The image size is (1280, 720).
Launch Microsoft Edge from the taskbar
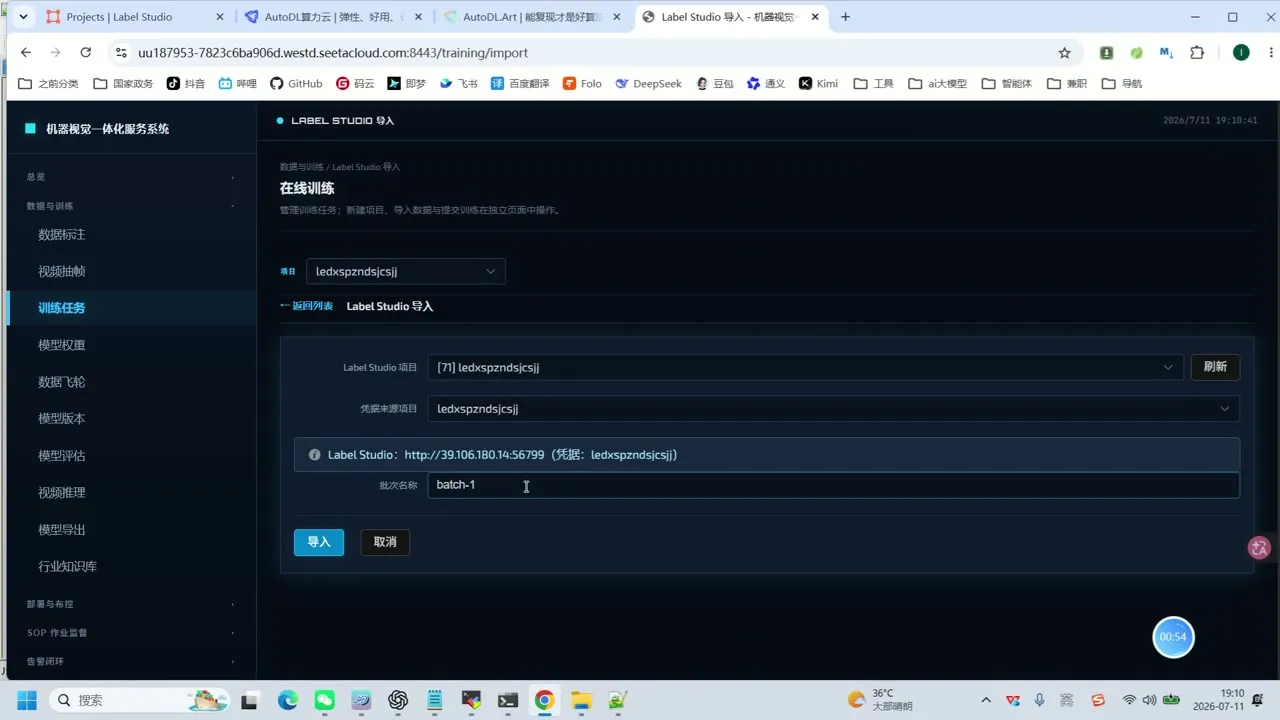(287, 700)
